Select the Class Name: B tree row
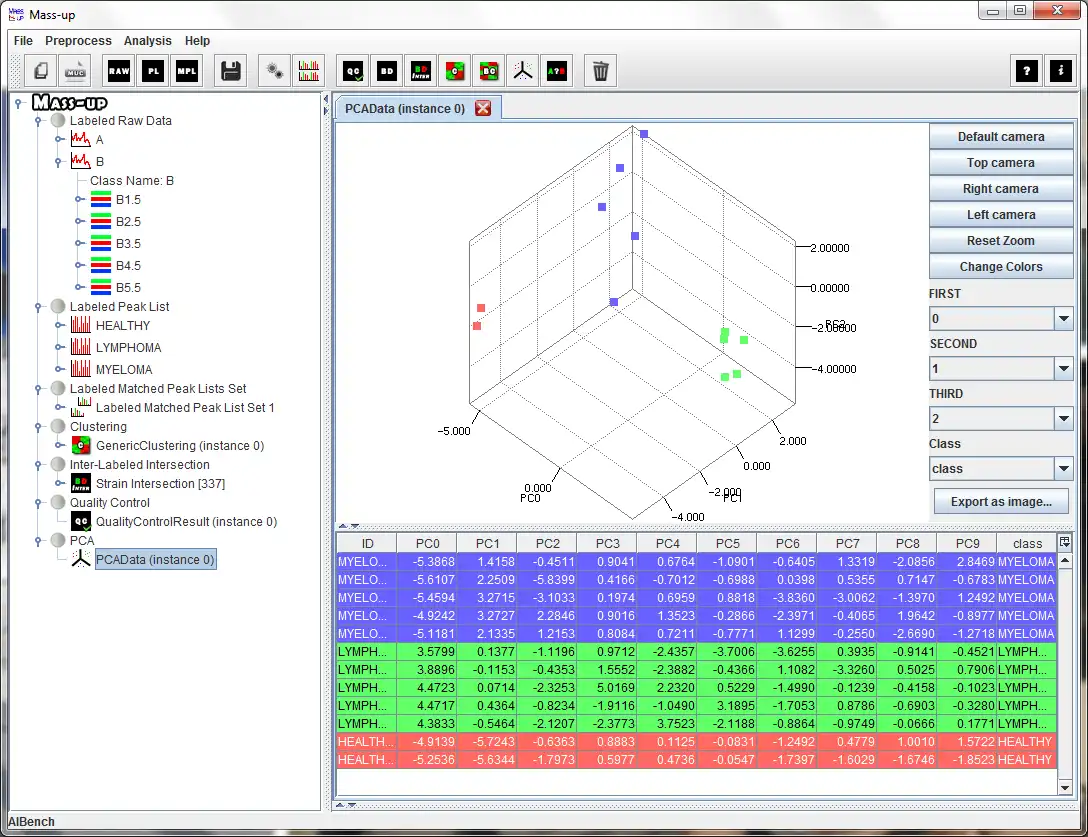 pyautogui.click(x=131, y=180)
